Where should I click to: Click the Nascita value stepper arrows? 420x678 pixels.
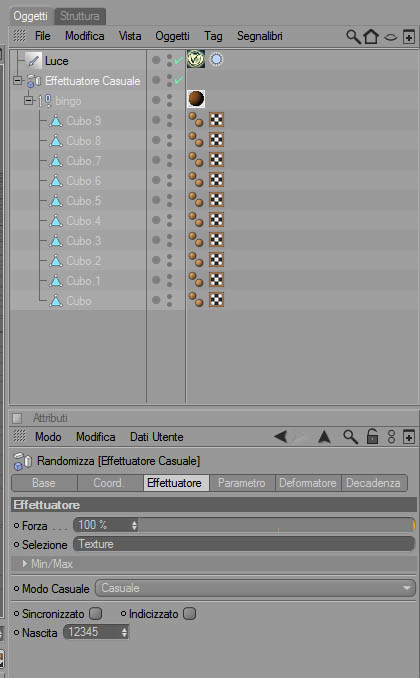[125, 633]
